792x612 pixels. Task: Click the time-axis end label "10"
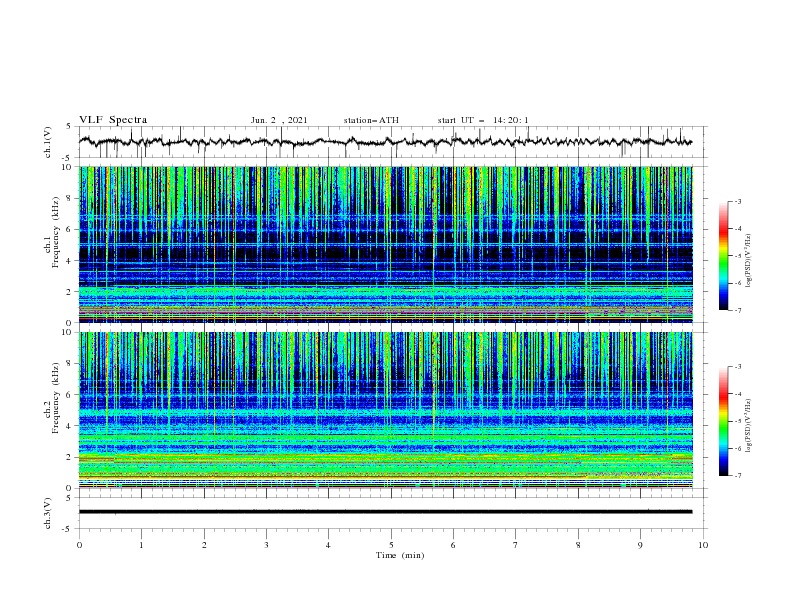pyautogui.click(x=703, y=545)
